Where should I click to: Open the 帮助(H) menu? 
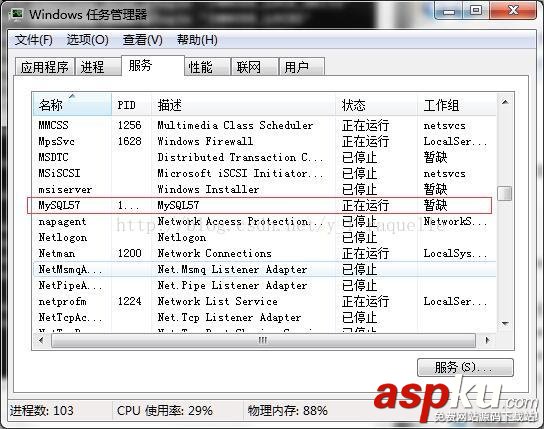tap(197, 40)
